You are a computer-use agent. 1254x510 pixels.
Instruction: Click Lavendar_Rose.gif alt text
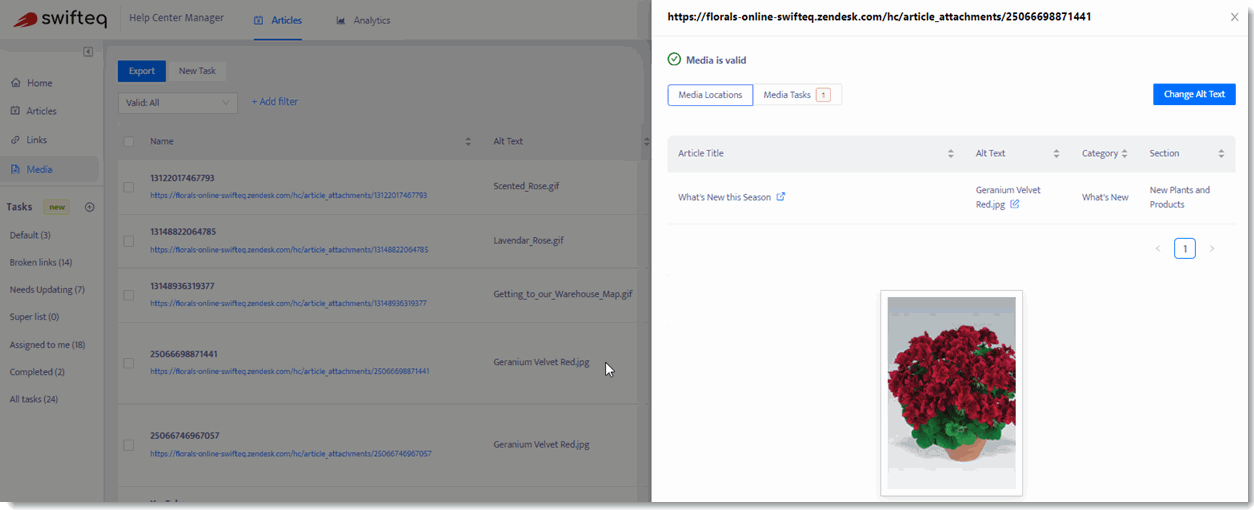point(529,241)
